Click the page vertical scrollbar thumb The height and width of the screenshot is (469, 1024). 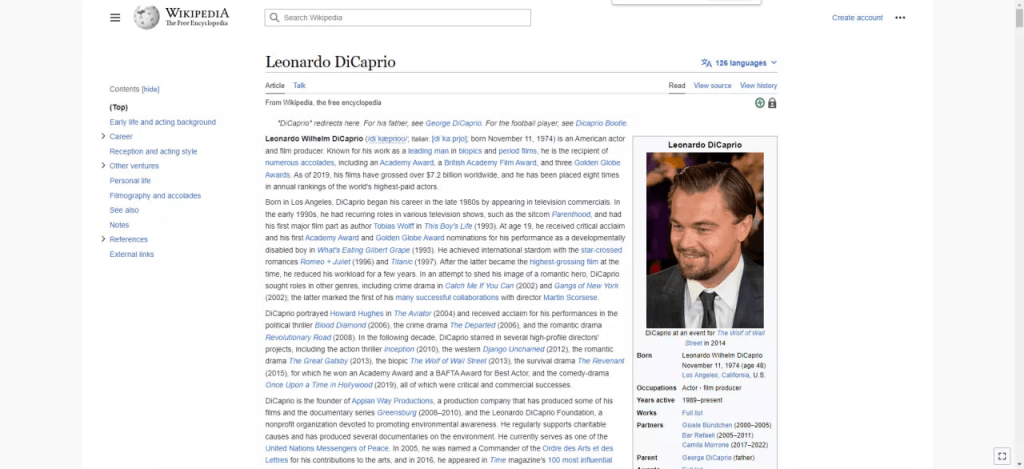click(1019, 16)
